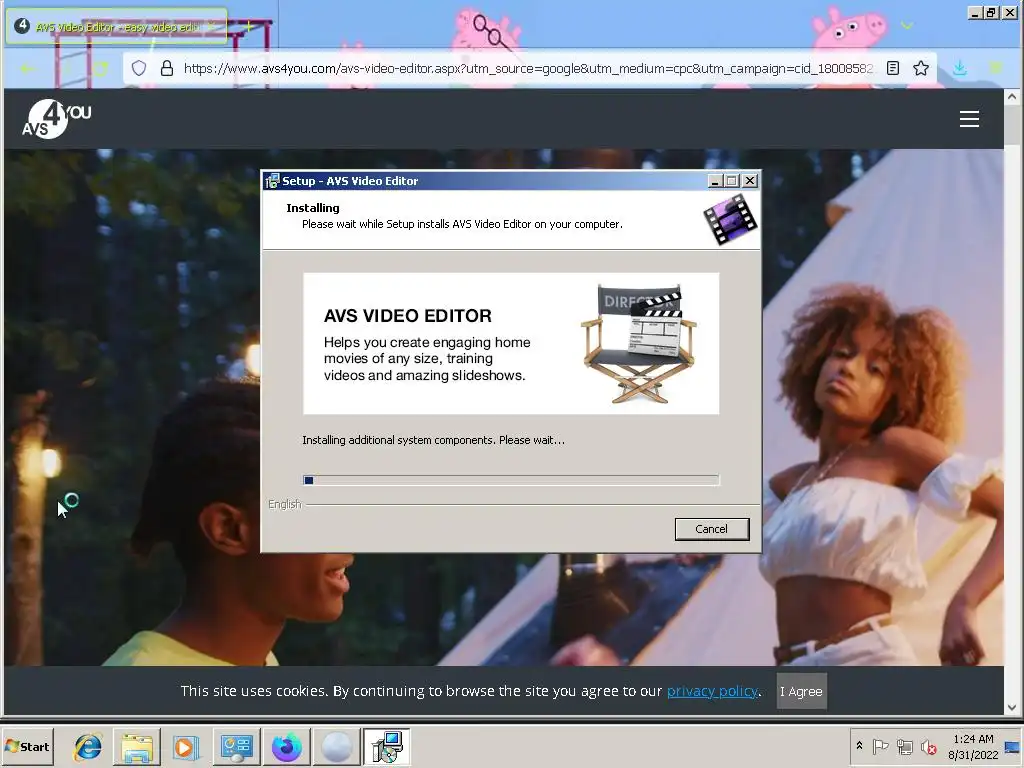Open the Windows Start menu
Screen dimensions: 1024x768
(27, 746)
